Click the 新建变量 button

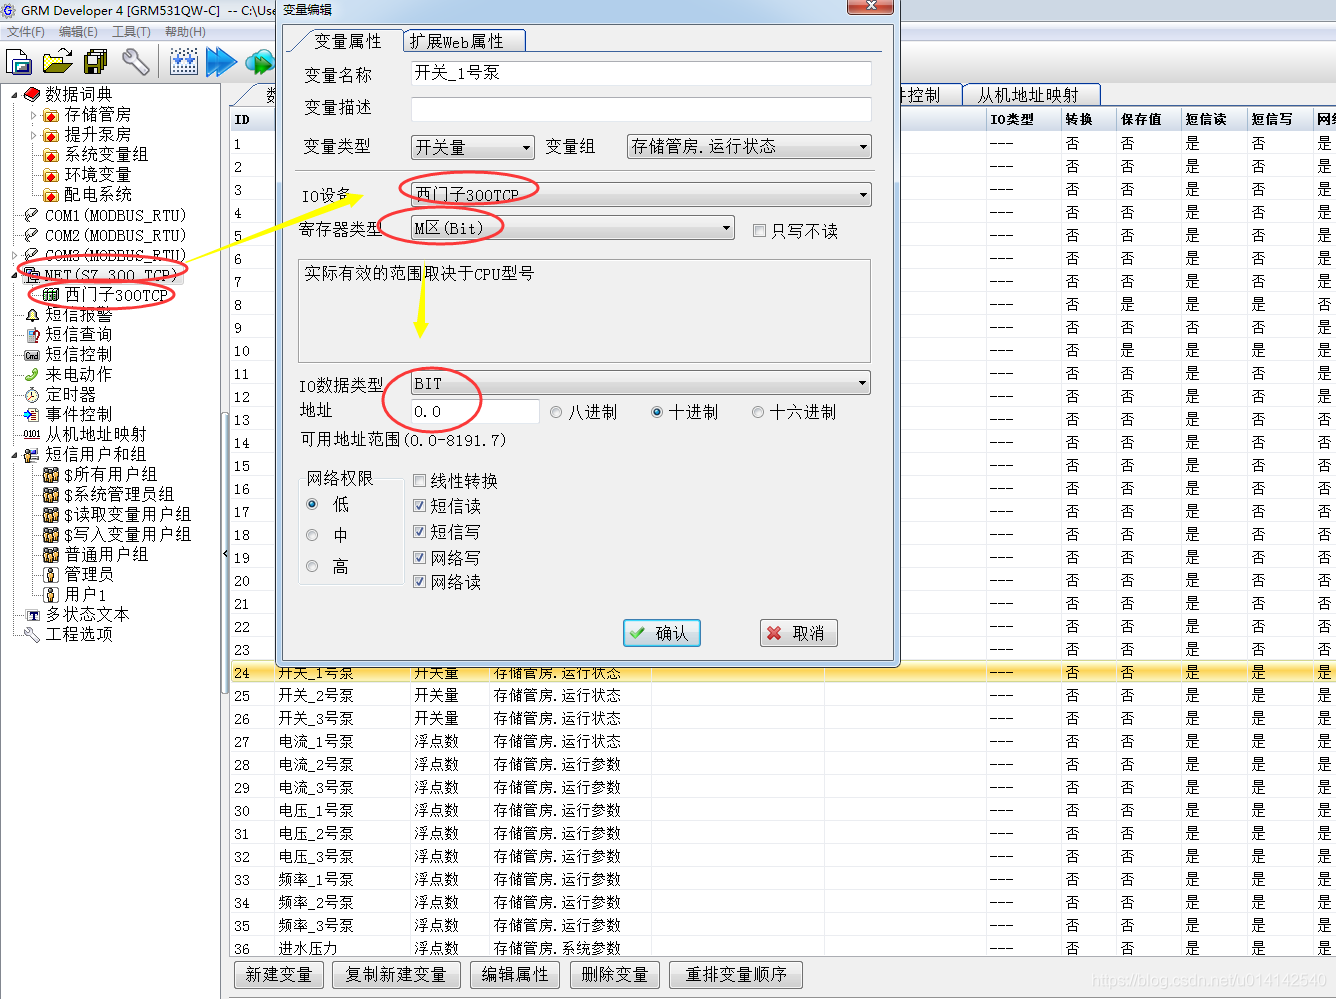pos(278,974)
